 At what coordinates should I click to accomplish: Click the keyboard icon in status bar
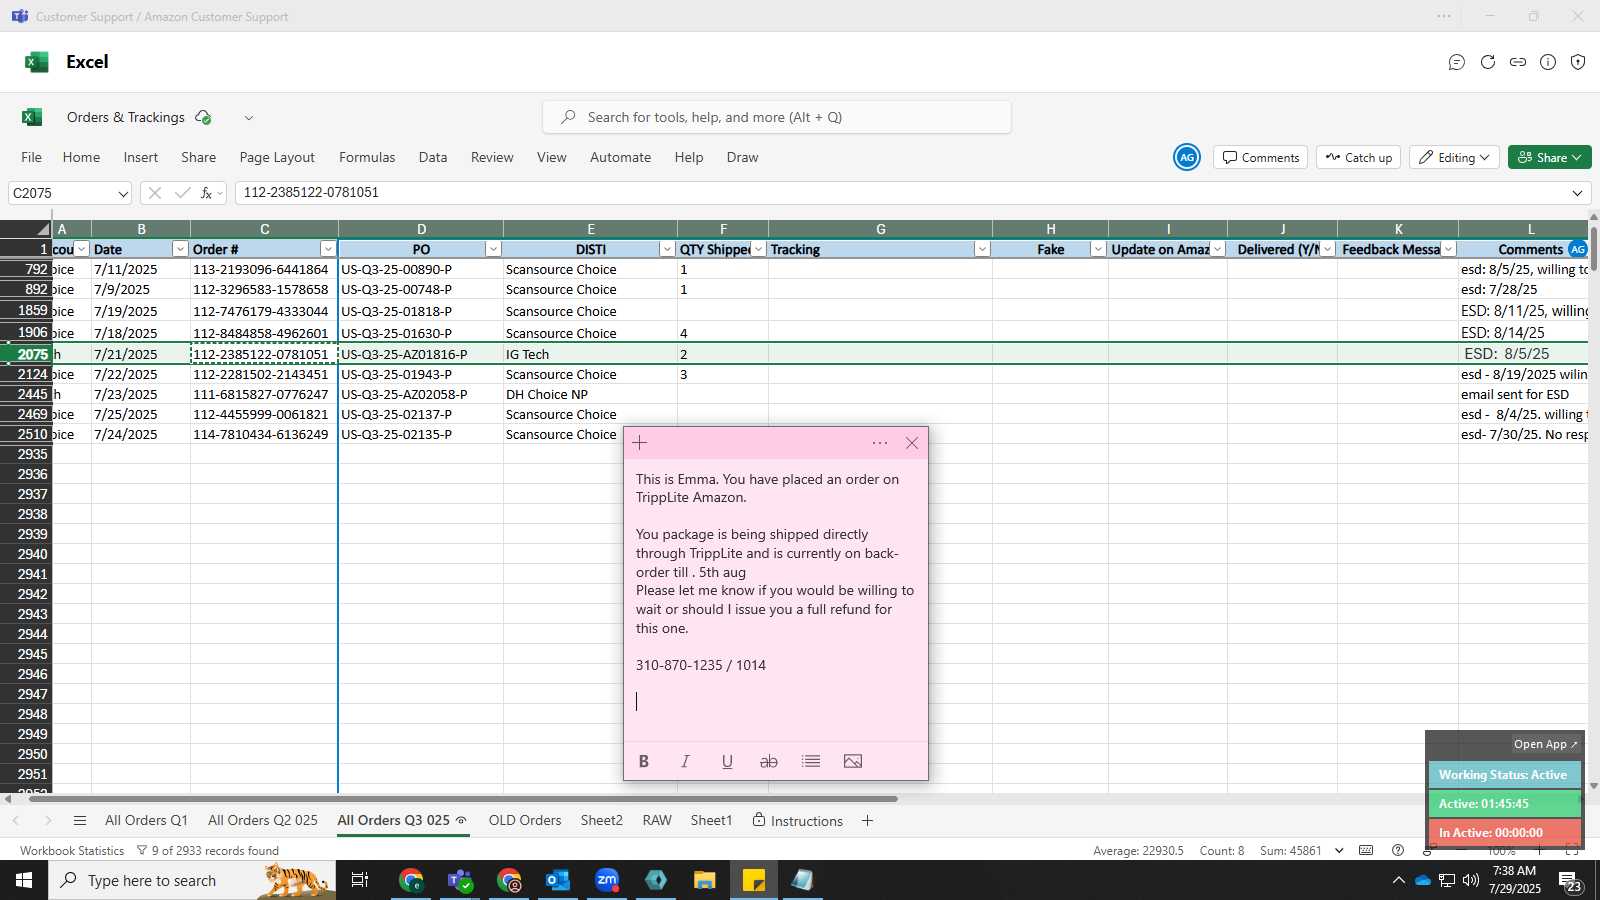coord(1366,851)
